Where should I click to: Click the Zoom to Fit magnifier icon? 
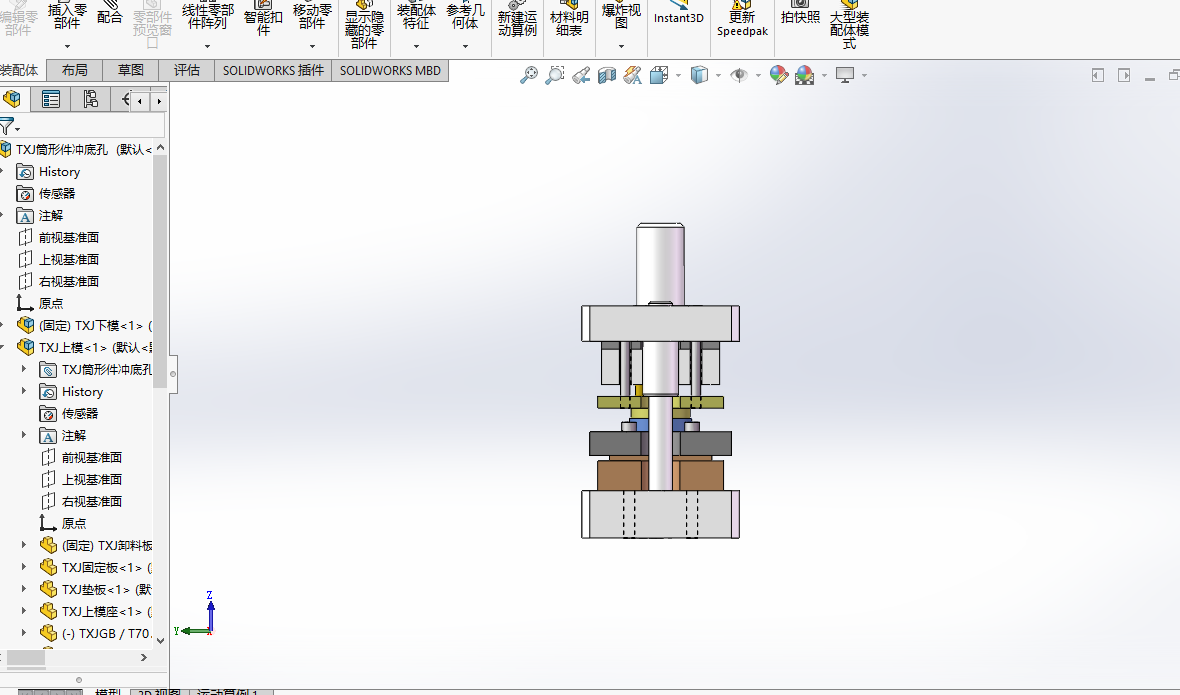coord(529,74)
